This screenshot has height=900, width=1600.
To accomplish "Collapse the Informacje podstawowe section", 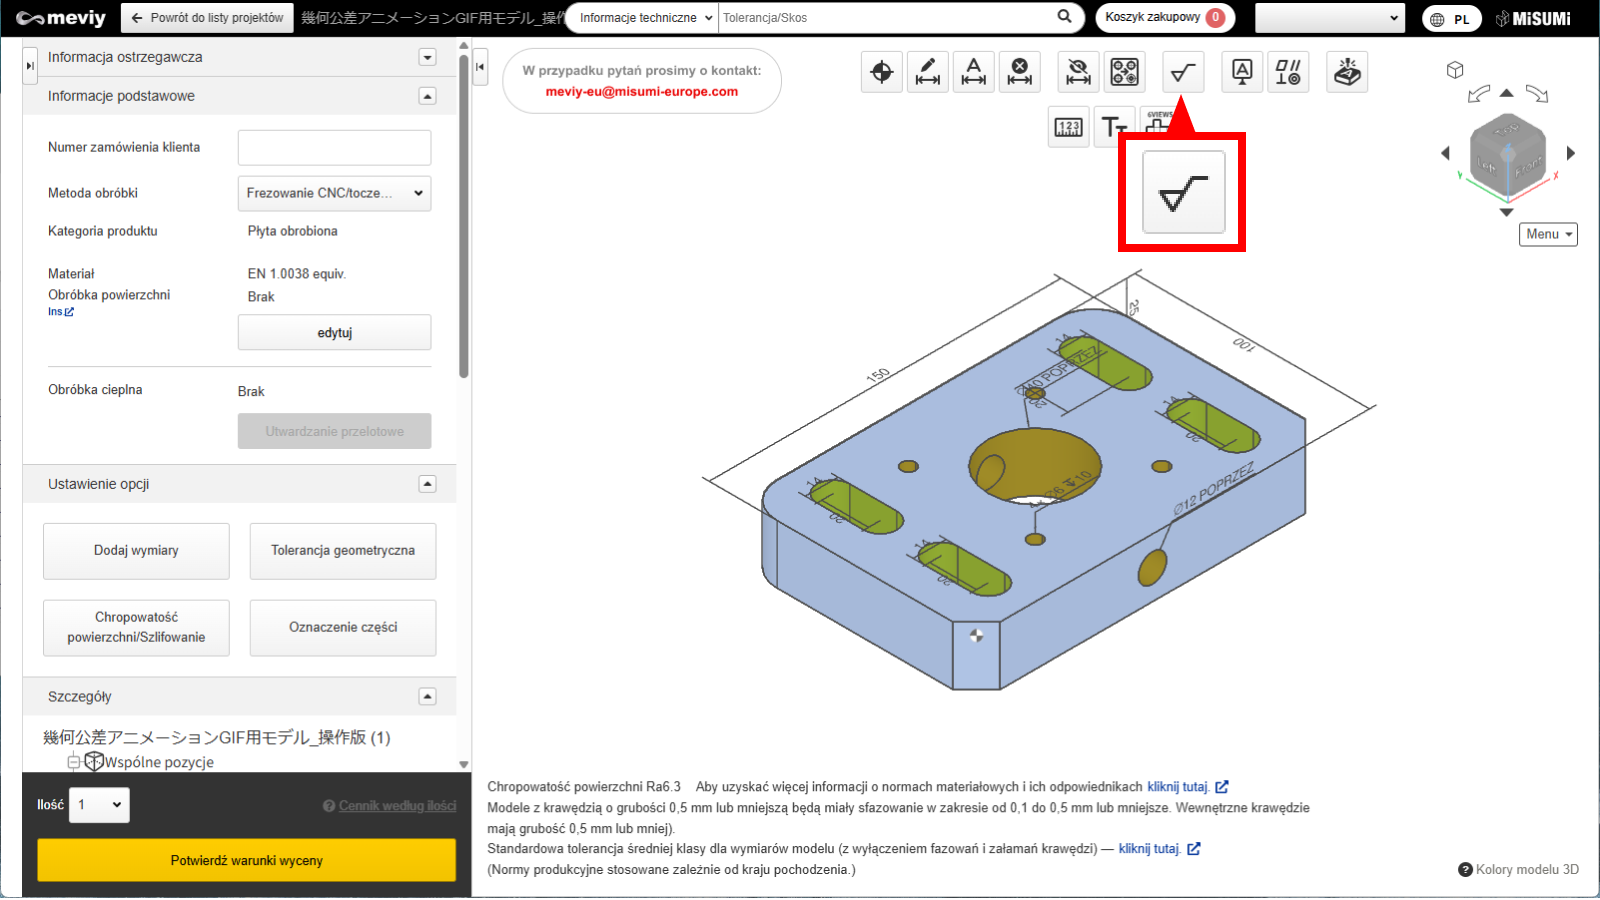I will click(x=427, y=96).
